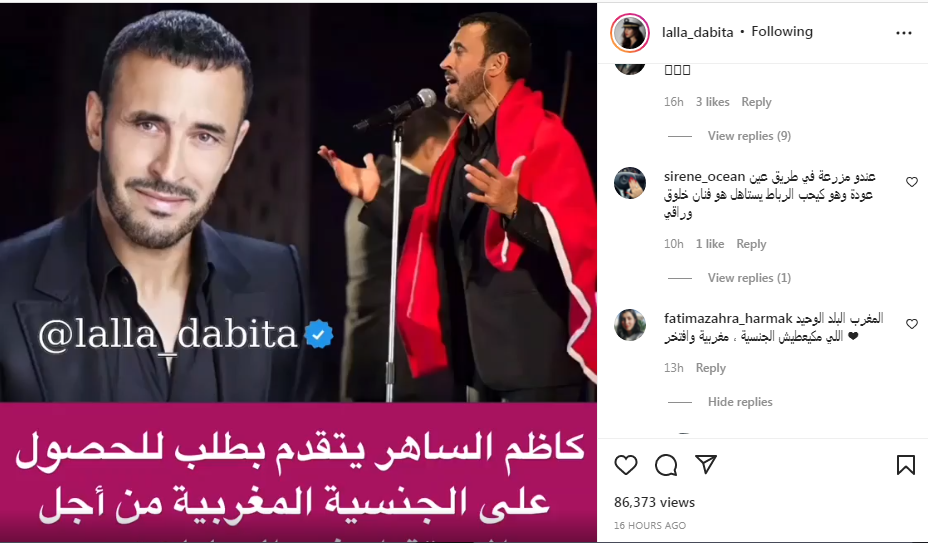Collapse thread with Hide replies

[x=740, y=401]
